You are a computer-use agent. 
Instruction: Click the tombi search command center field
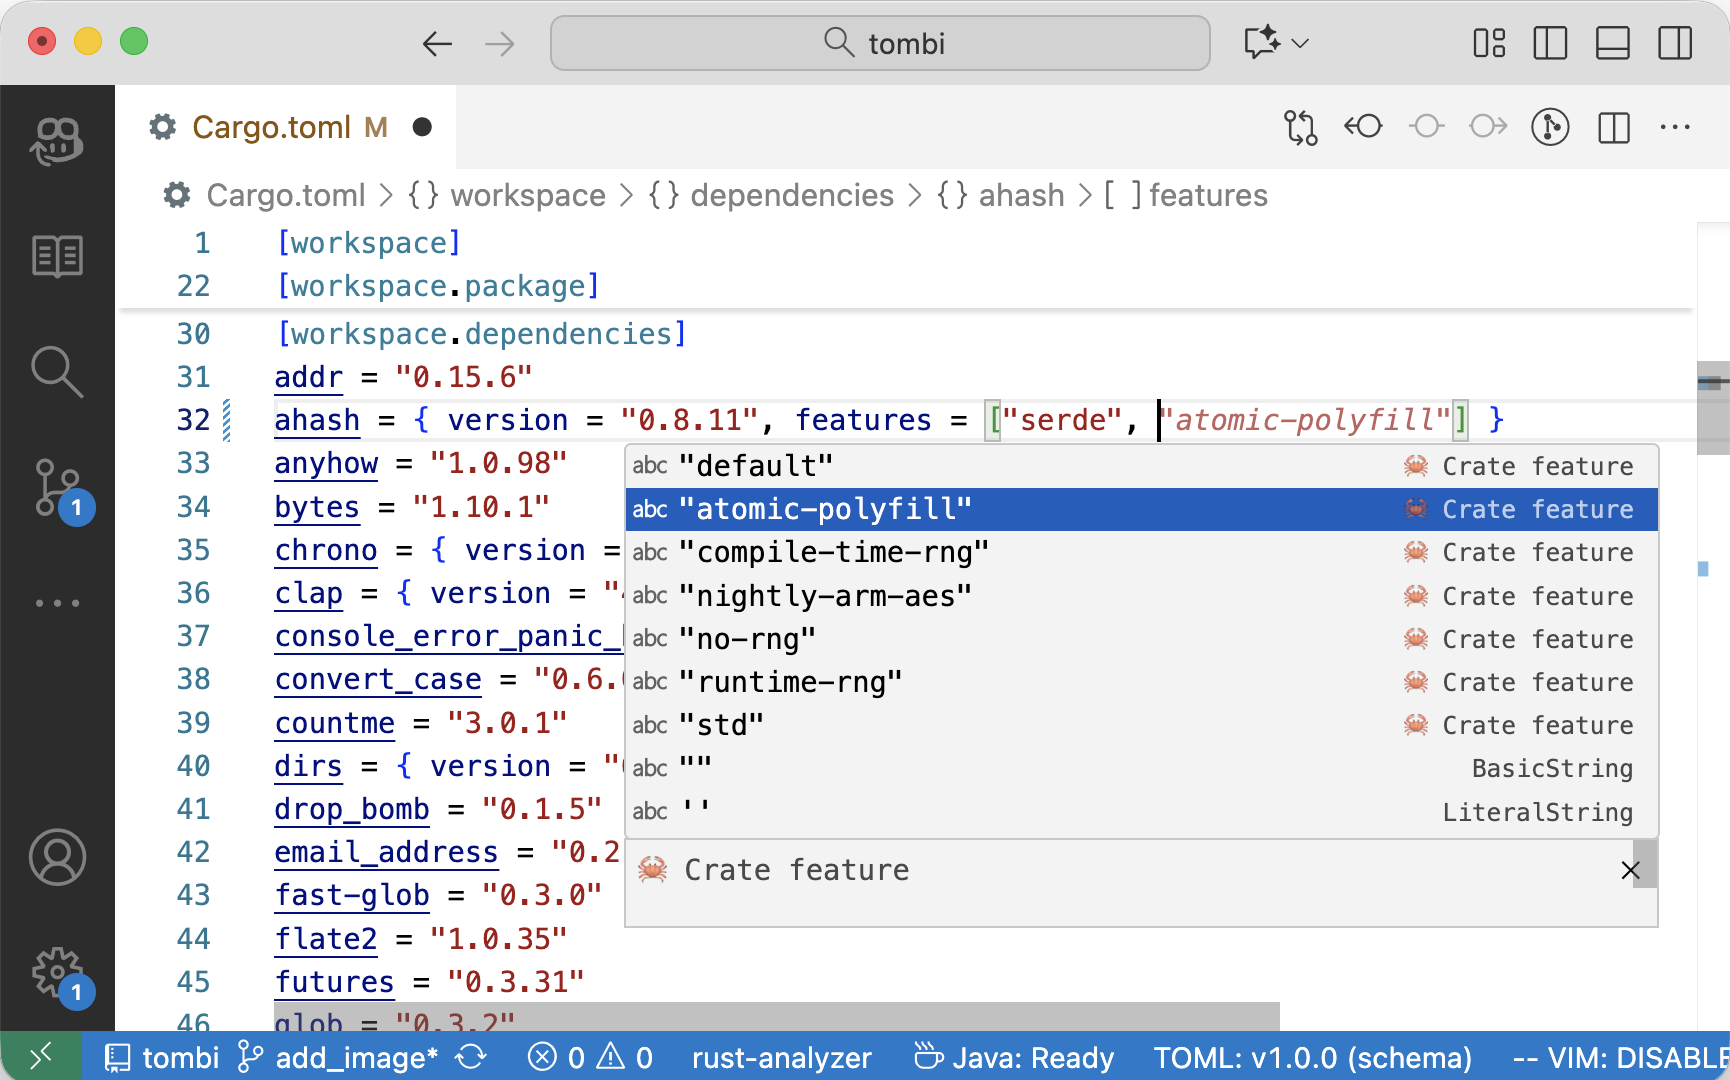[880, 43]
